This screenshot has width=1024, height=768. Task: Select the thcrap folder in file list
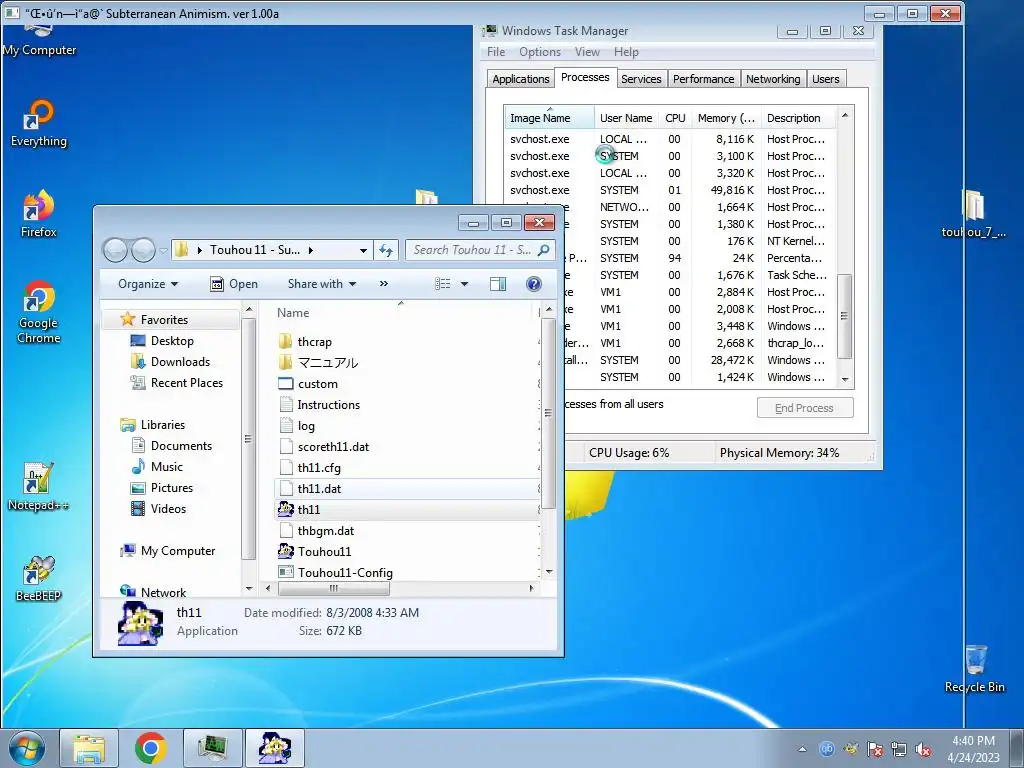pyautogui.click(x=314, y=342)
